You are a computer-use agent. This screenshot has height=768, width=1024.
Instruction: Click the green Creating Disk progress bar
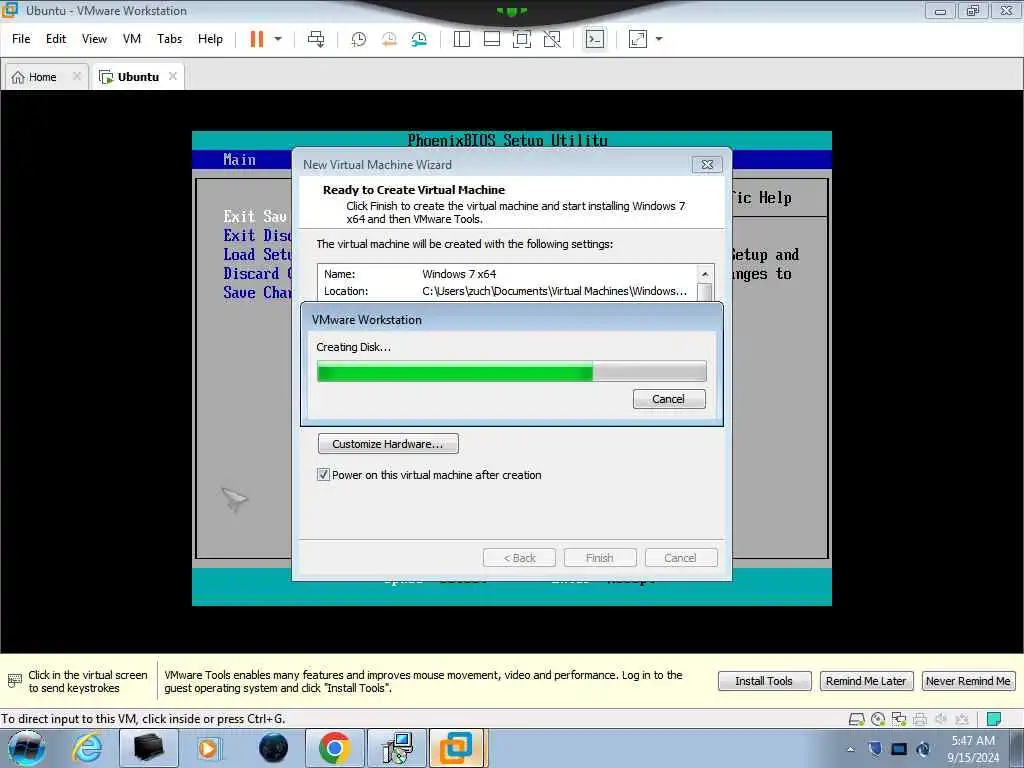(511, 372)
